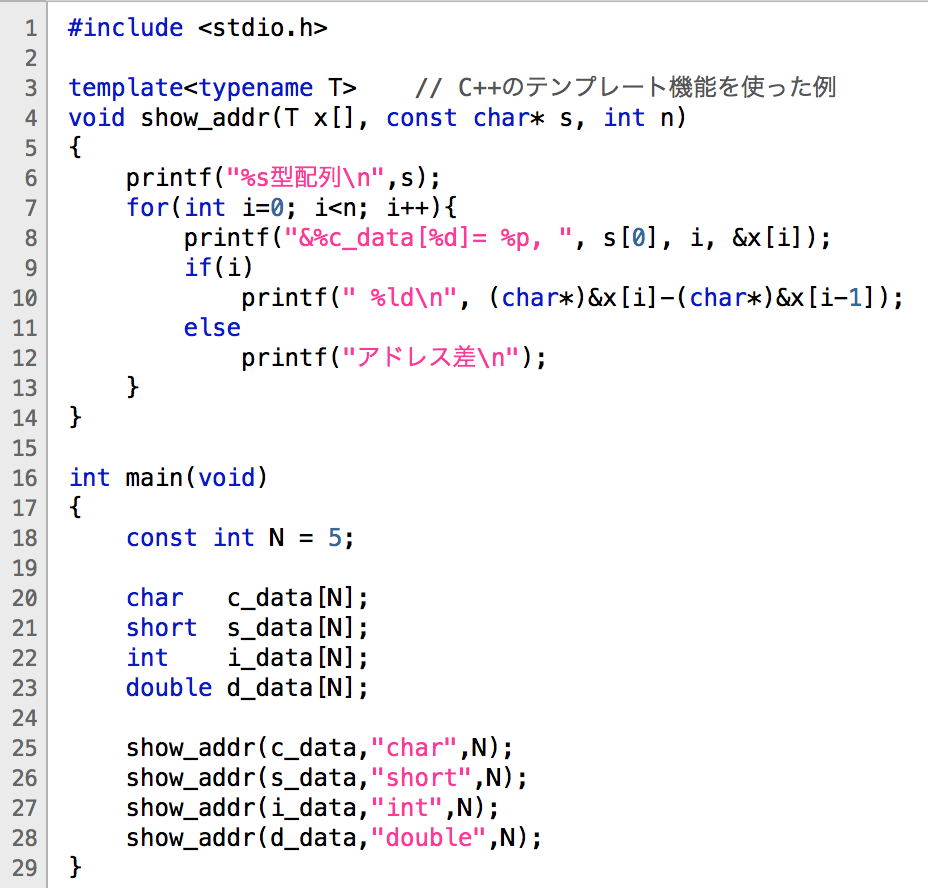Click the 'else' keyword on line 11
This screenshot has height=888, width=928.
point(212,328)
